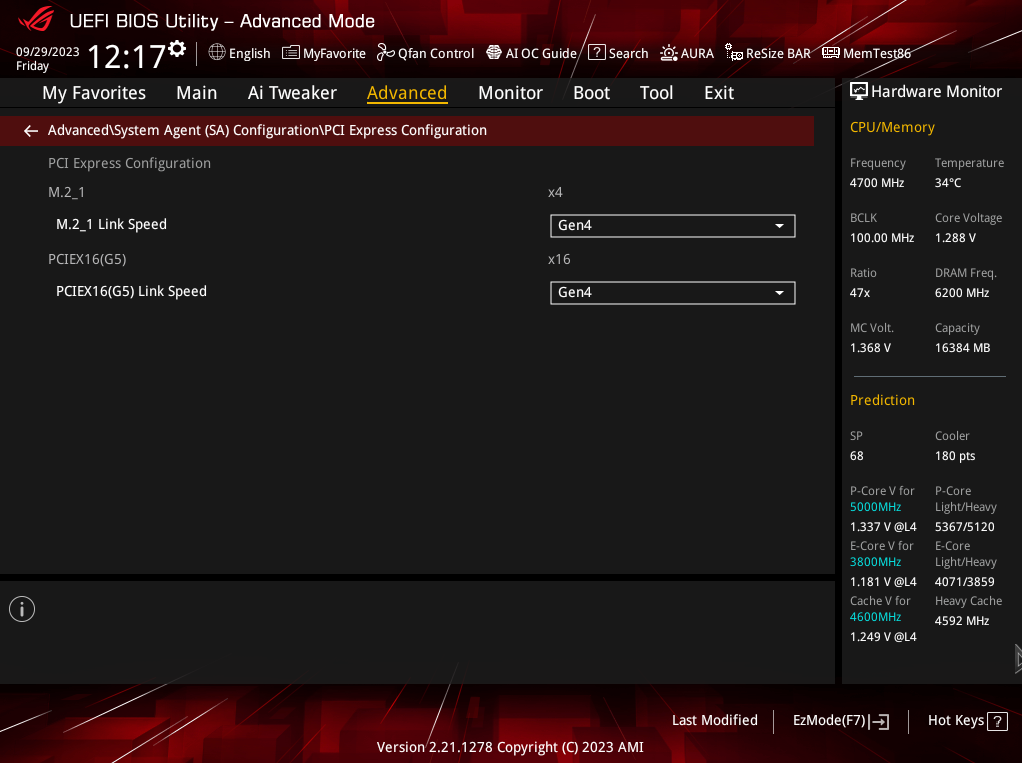Switch to EzMode with the EzMode(F7) button
Image resolution: width=1022 pixels, height=763 pixels.
tap(839, 720)
